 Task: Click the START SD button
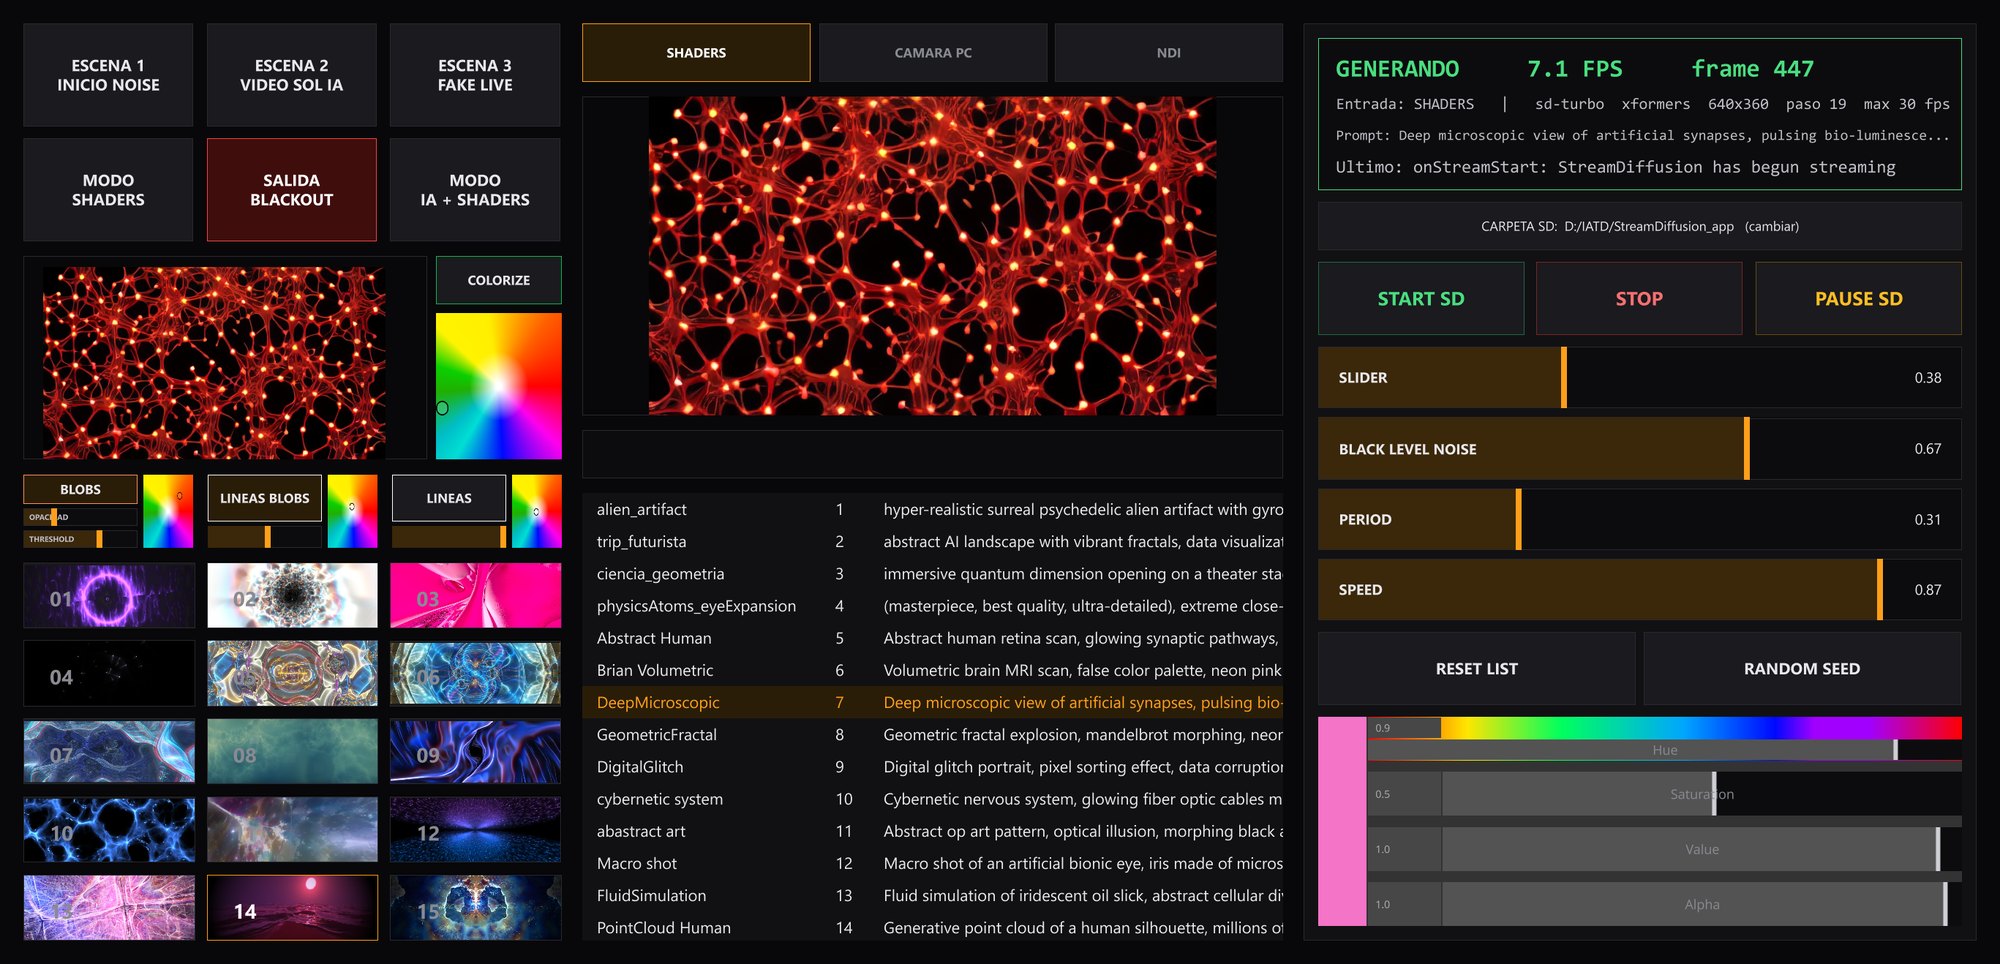coord(1421,298)
